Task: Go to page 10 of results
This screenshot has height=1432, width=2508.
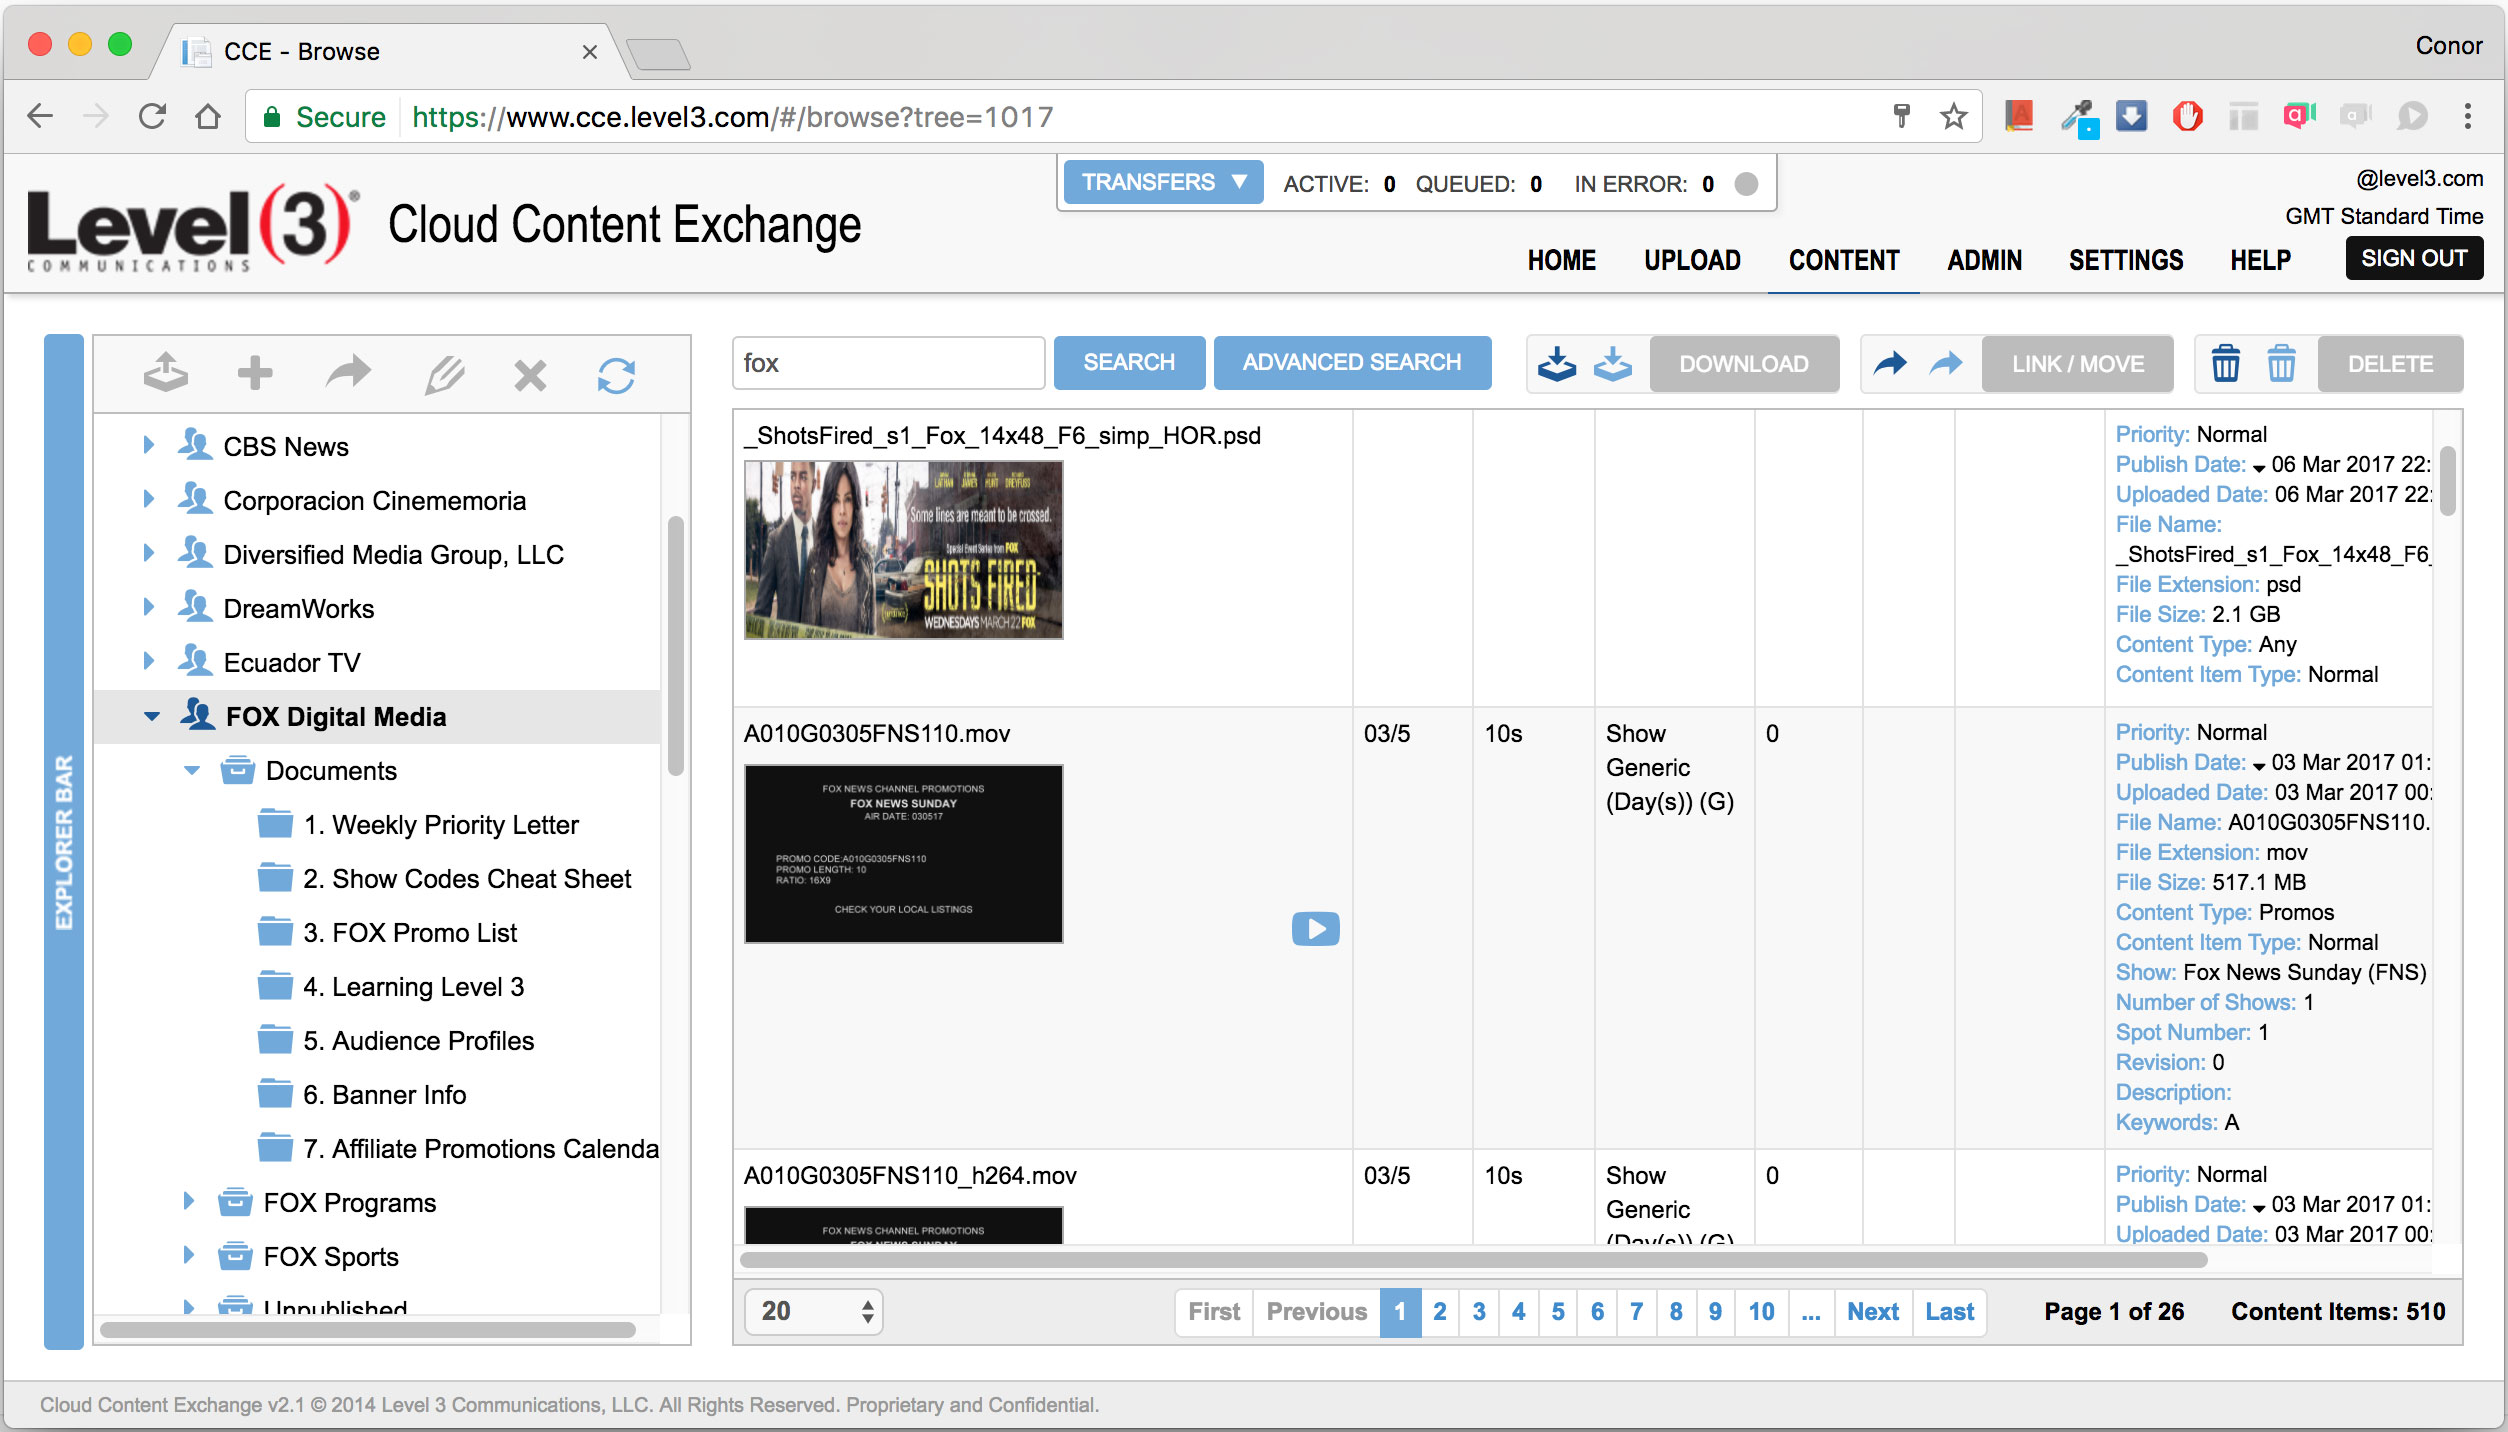Action: 1761,1311
